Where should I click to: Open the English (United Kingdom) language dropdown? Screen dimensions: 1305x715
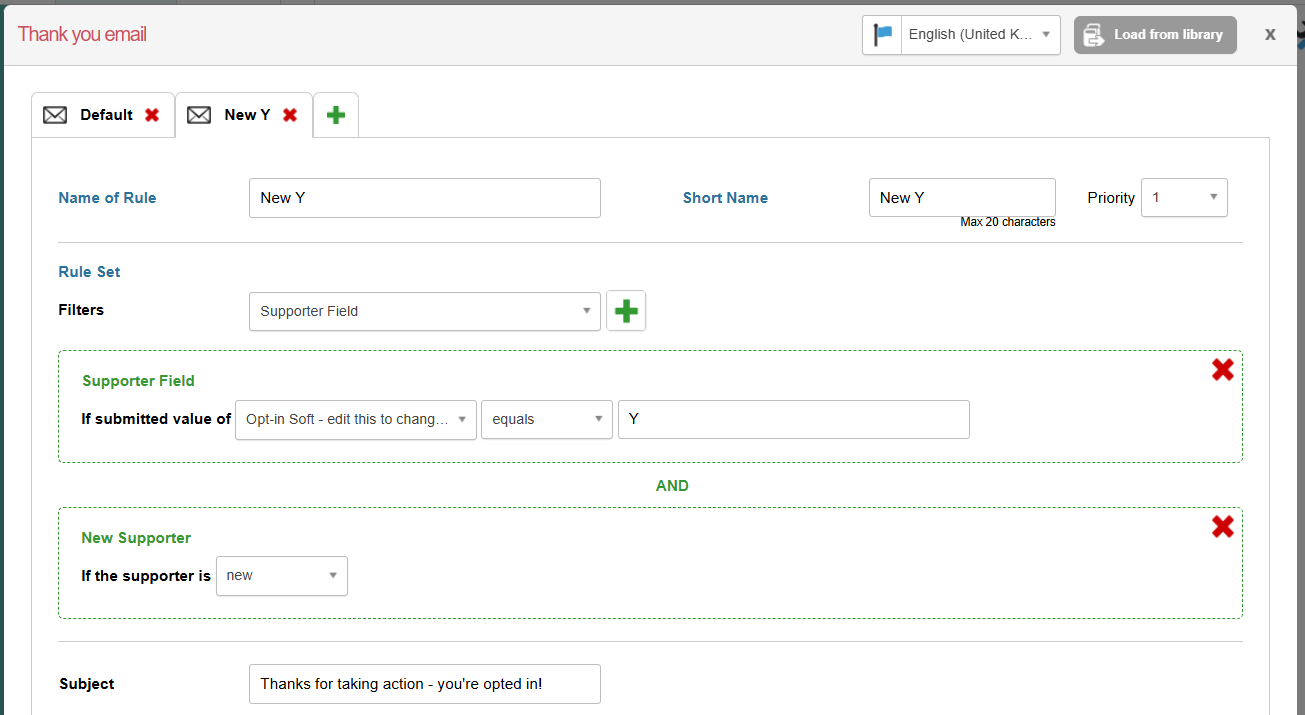pos(980,34)
